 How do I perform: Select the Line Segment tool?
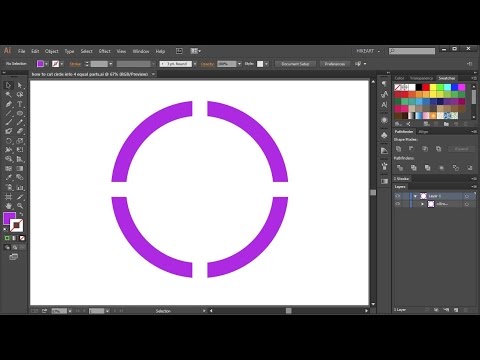click(8, 113)
